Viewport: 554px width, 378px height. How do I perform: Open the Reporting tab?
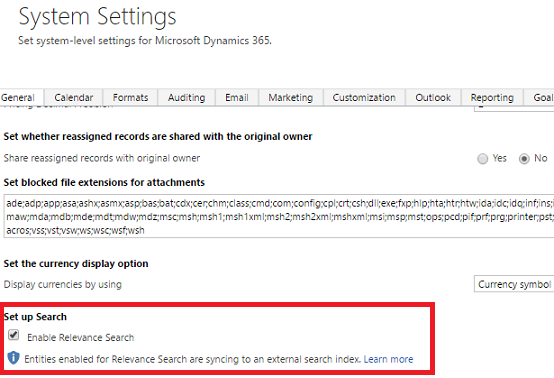pos(492,98)
